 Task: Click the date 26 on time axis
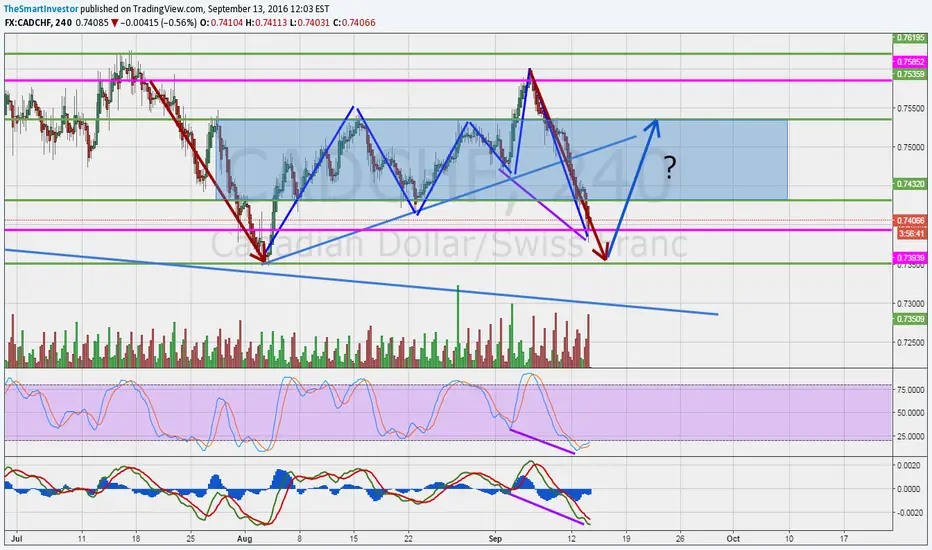680,539
